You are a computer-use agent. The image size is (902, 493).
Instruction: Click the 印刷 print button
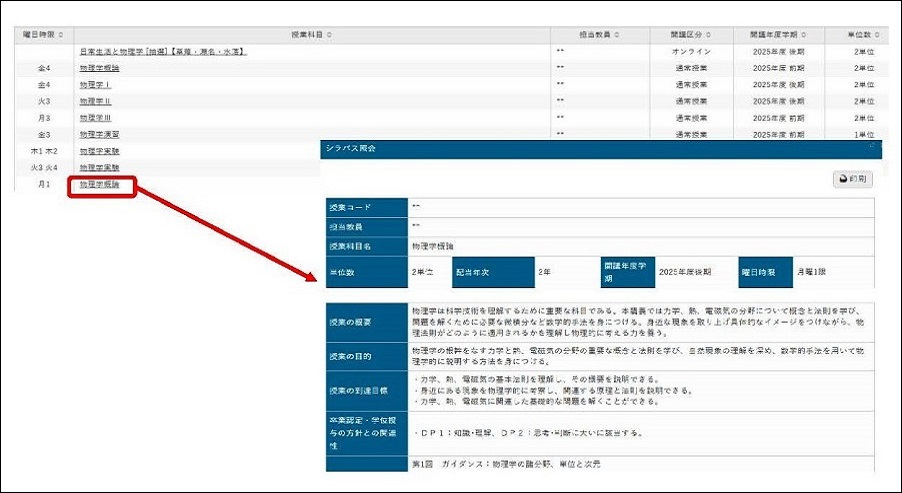852,179
